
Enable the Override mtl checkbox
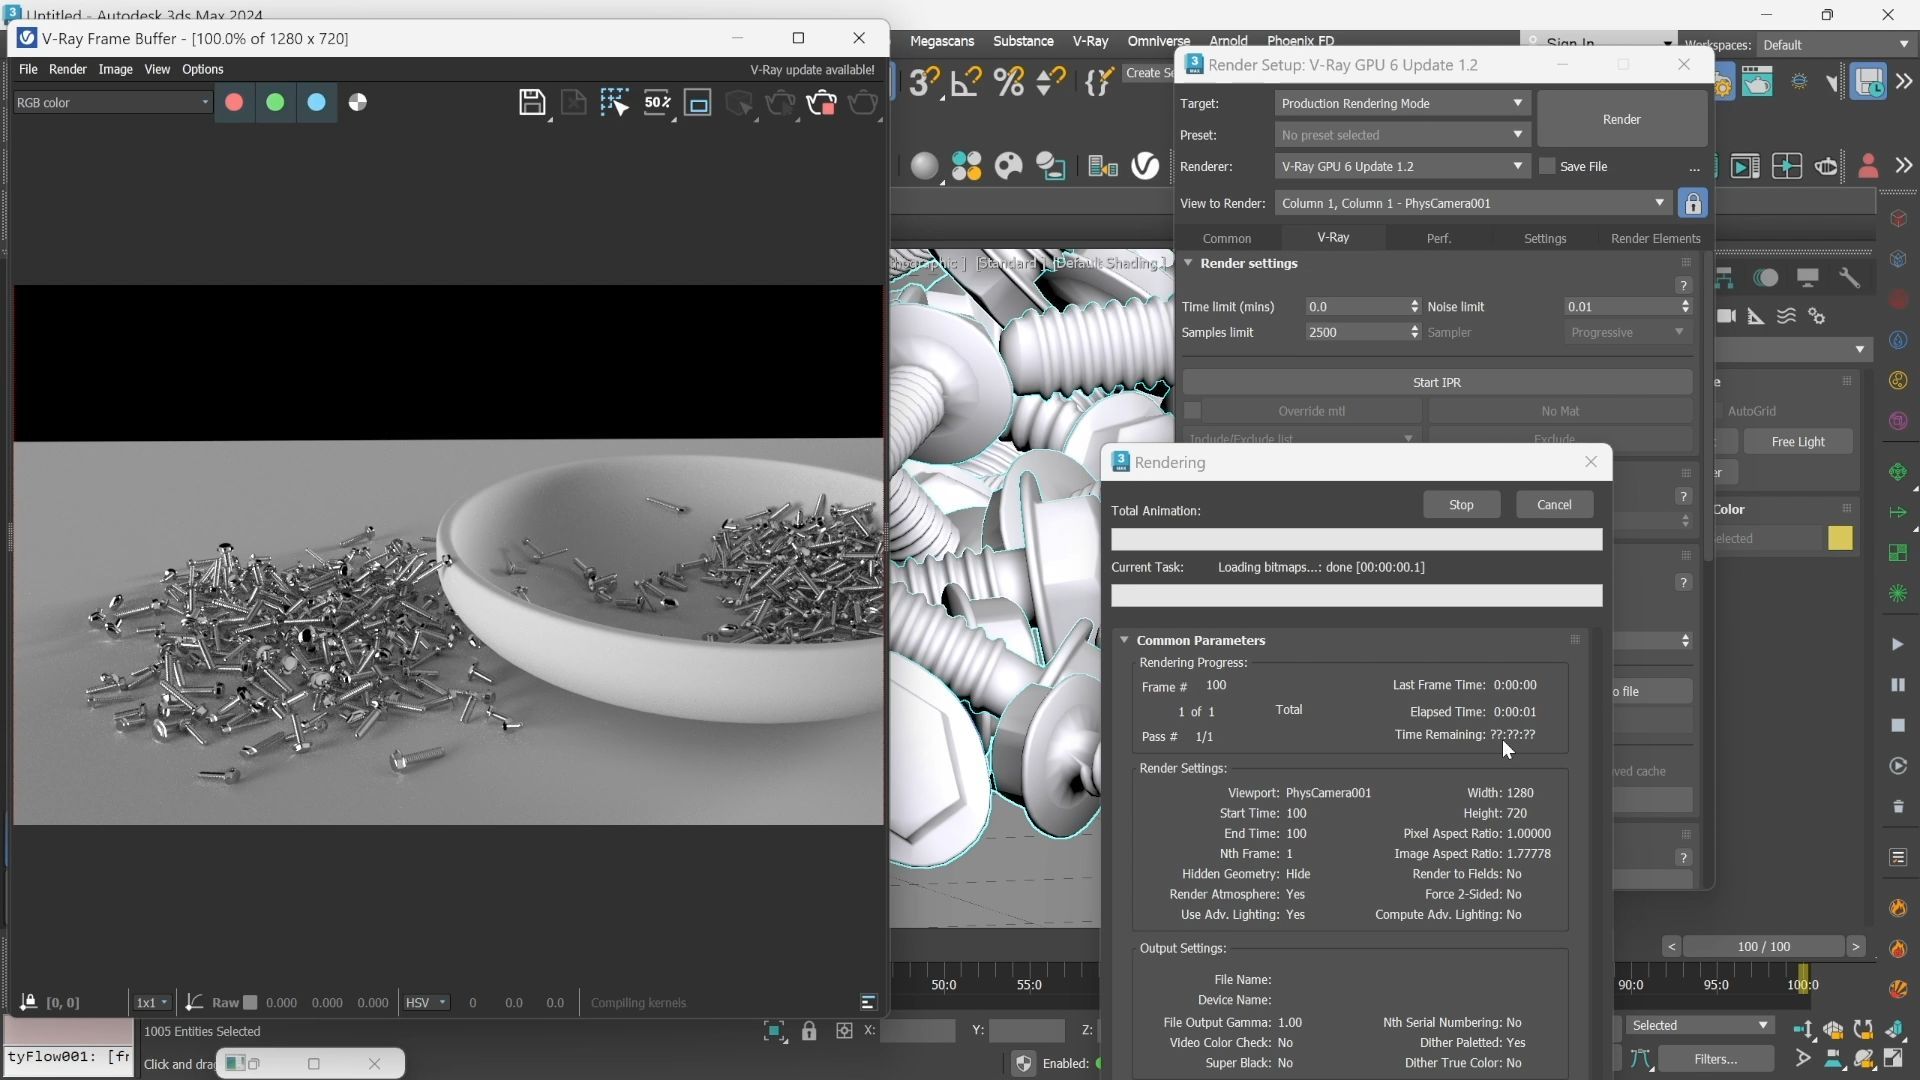coord(1192,411)
